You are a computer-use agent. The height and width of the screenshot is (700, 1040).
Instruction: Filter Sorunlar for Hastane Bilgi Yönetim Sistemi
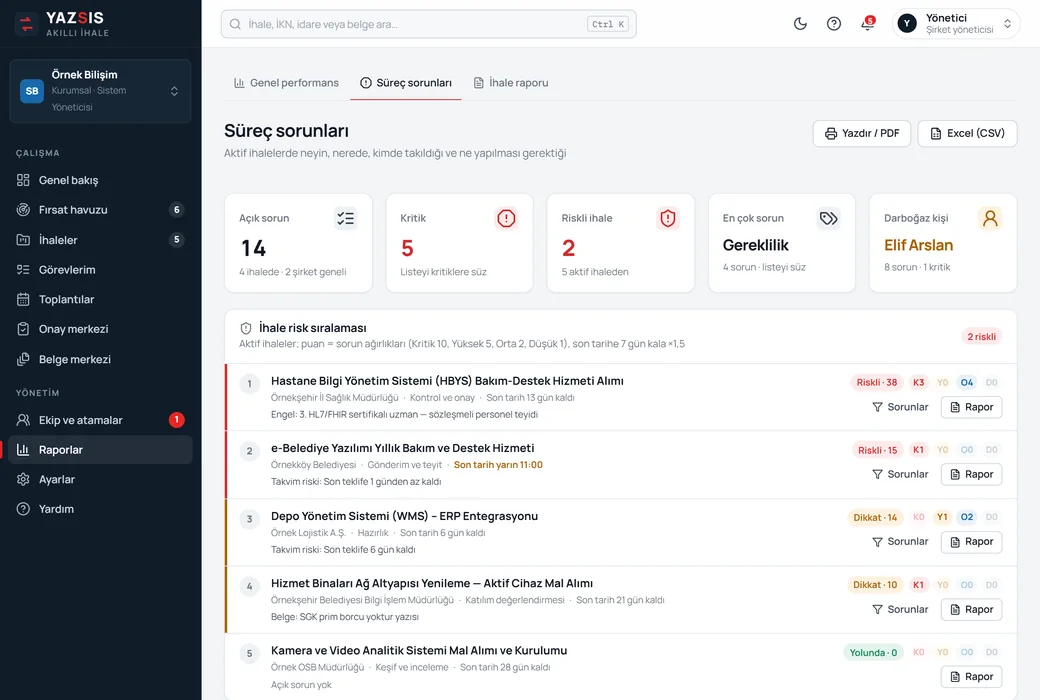tap(900, 407)
